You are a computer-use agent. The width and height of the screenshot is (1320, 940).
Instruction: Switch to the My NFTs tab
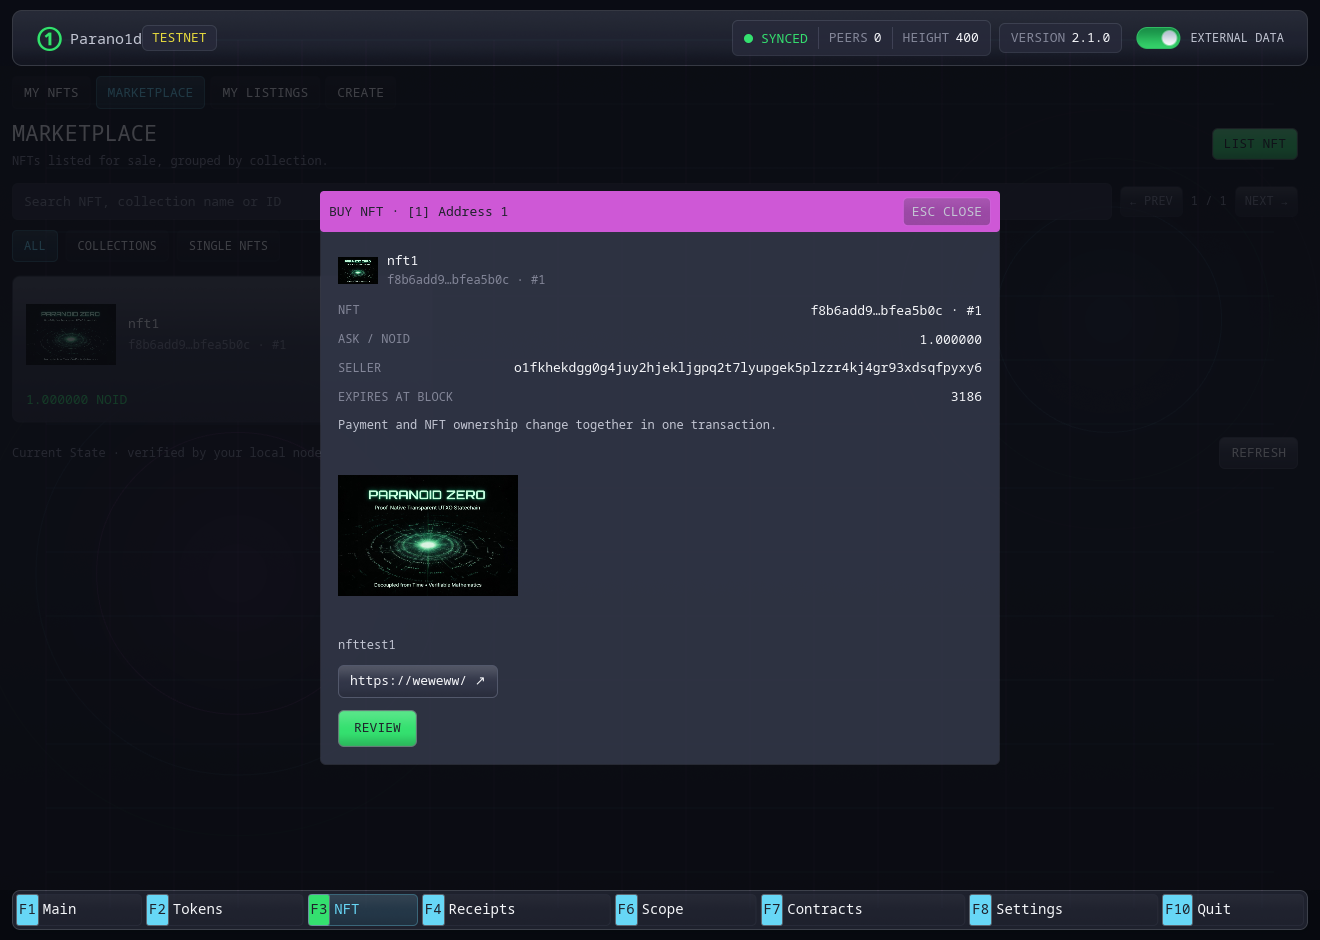click(51, 93)
